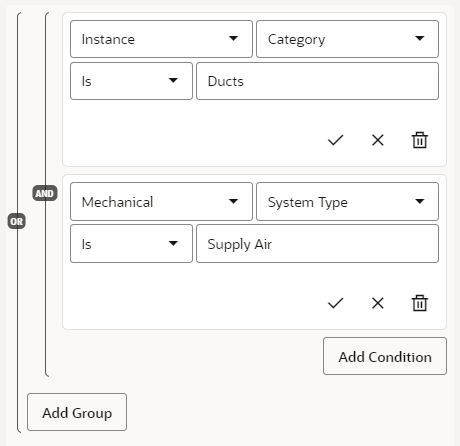The image size is (460, 446).
Task: Toggle the AND logic operator badge
Action: click(45, 193)
